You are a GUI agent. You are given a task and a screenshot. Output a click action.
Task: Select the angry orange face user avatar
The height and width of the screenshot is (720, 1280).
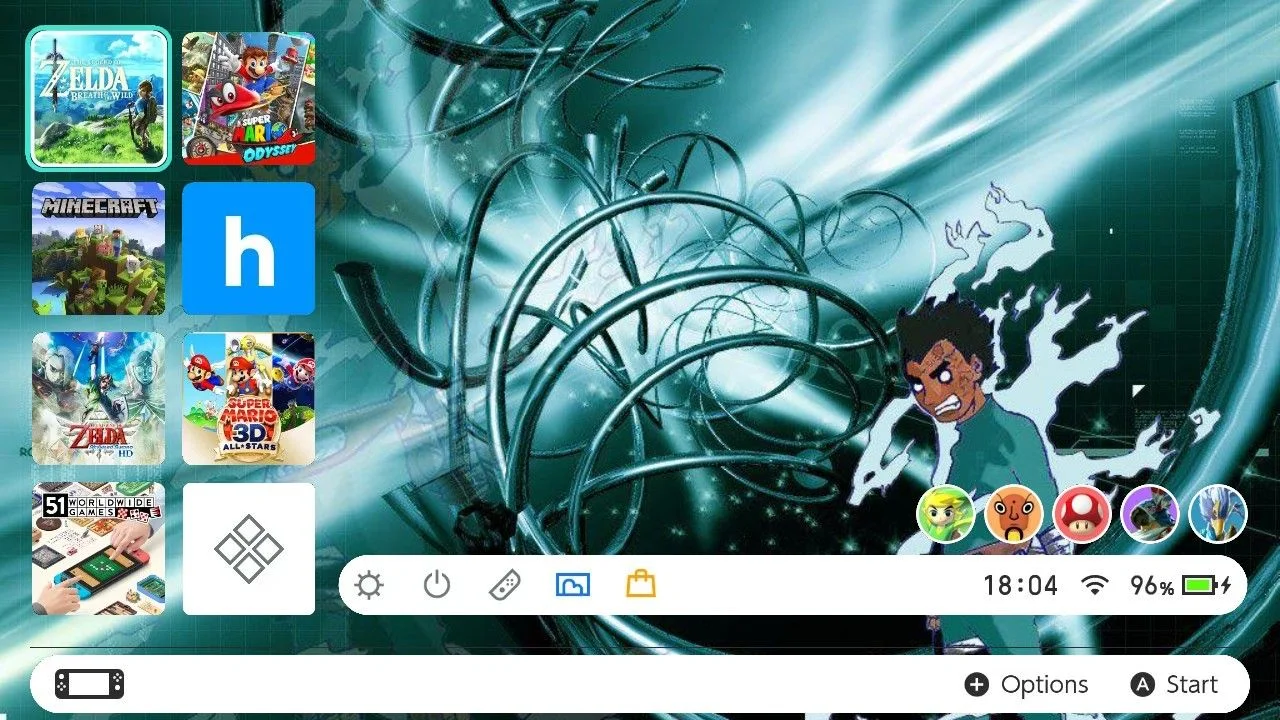click(x=1014, y=514)
